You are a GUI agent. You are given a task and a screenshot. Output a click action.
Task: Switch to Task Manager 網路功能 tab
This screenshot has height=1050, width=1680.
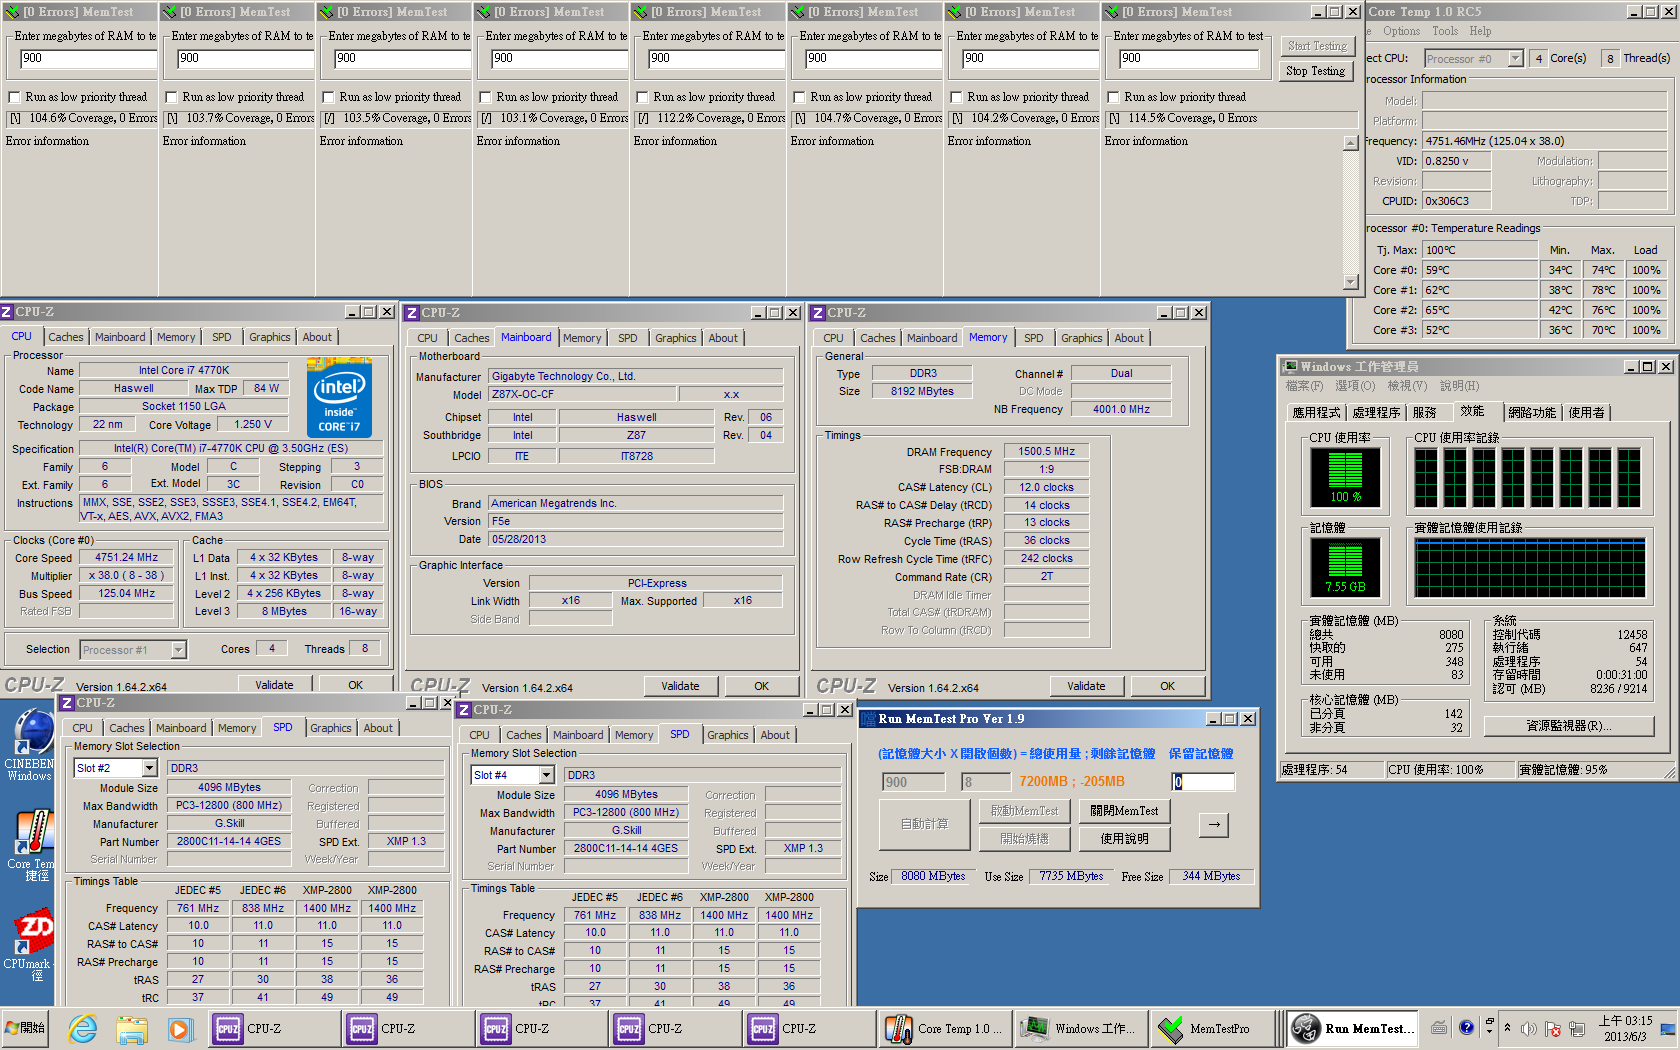point(1532,413)
